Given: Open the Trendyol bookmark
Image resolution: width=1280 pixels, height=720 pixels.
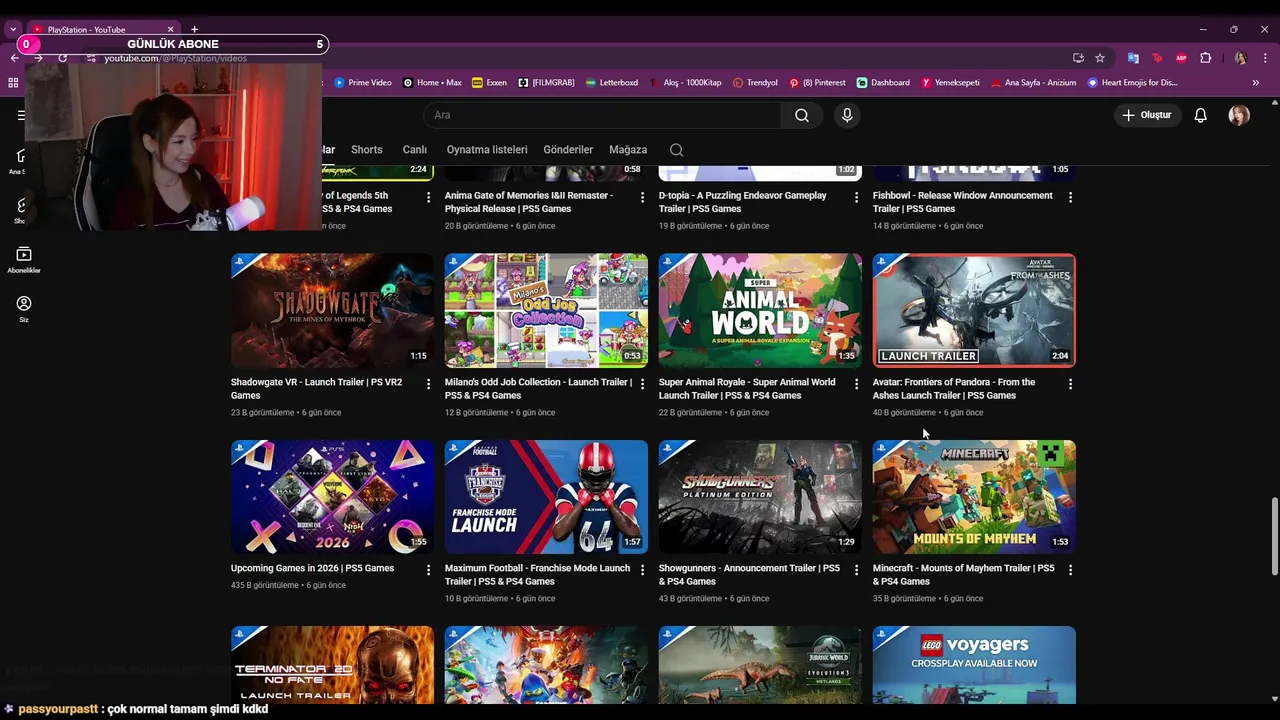Looking at the screenshot, I should point(755,83).
